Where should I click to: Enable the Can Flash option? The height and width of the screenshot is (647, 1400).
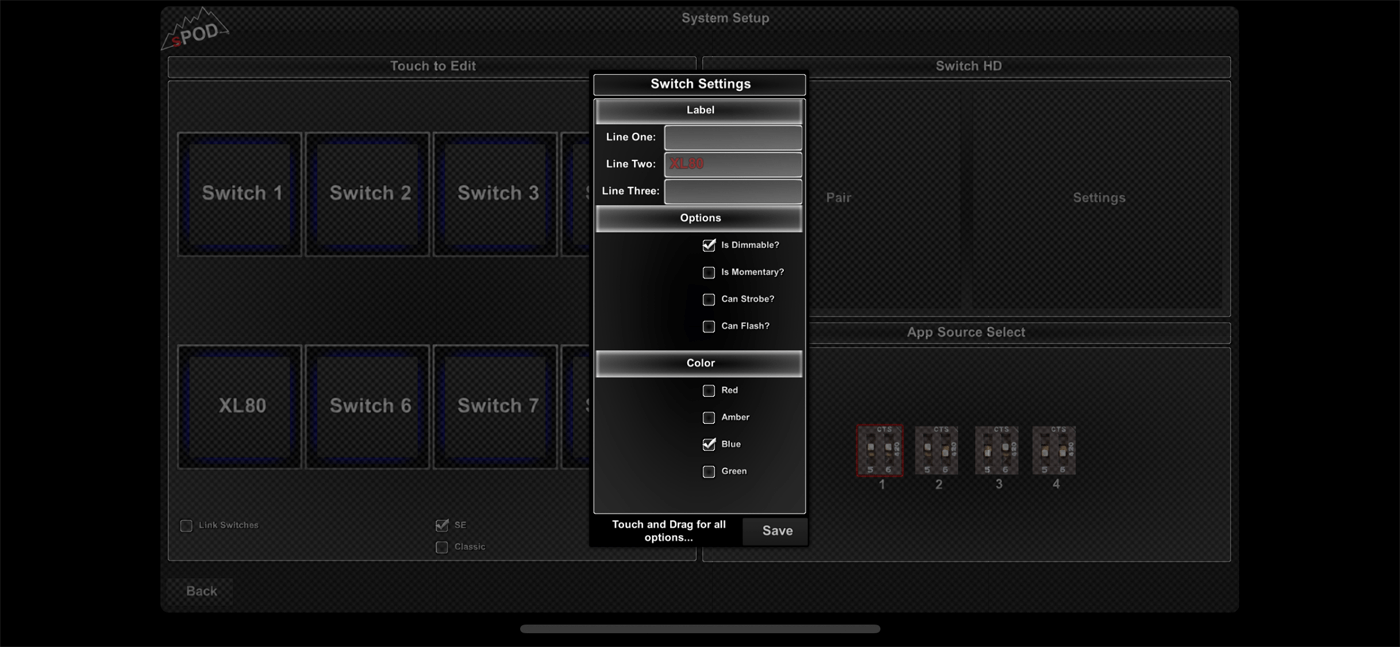click(x=709, y=325)
